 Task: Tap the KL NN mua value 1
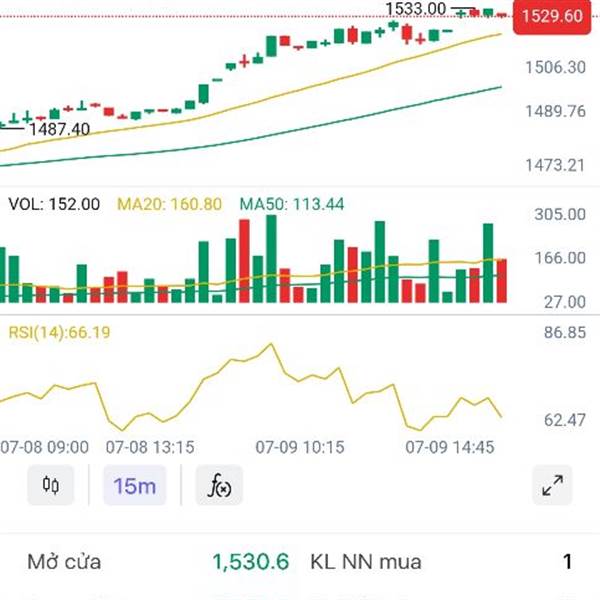click(x=567, y=562)
